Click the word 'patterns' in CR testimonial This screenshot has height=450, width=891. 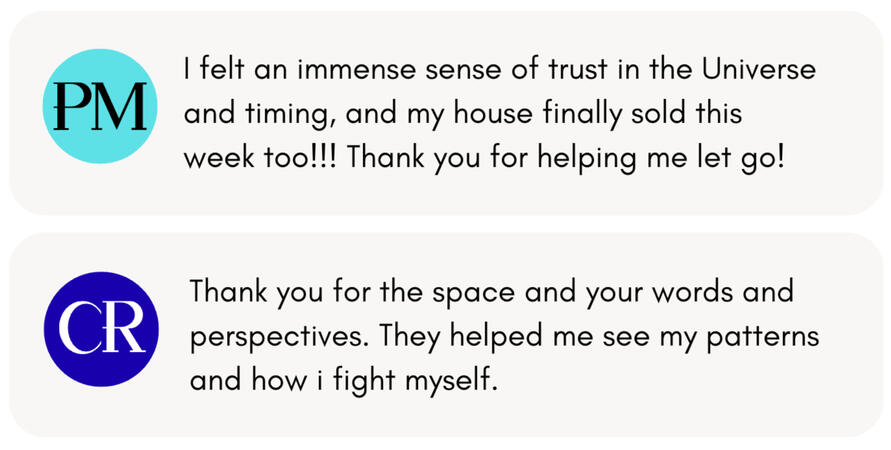(763, 338)
